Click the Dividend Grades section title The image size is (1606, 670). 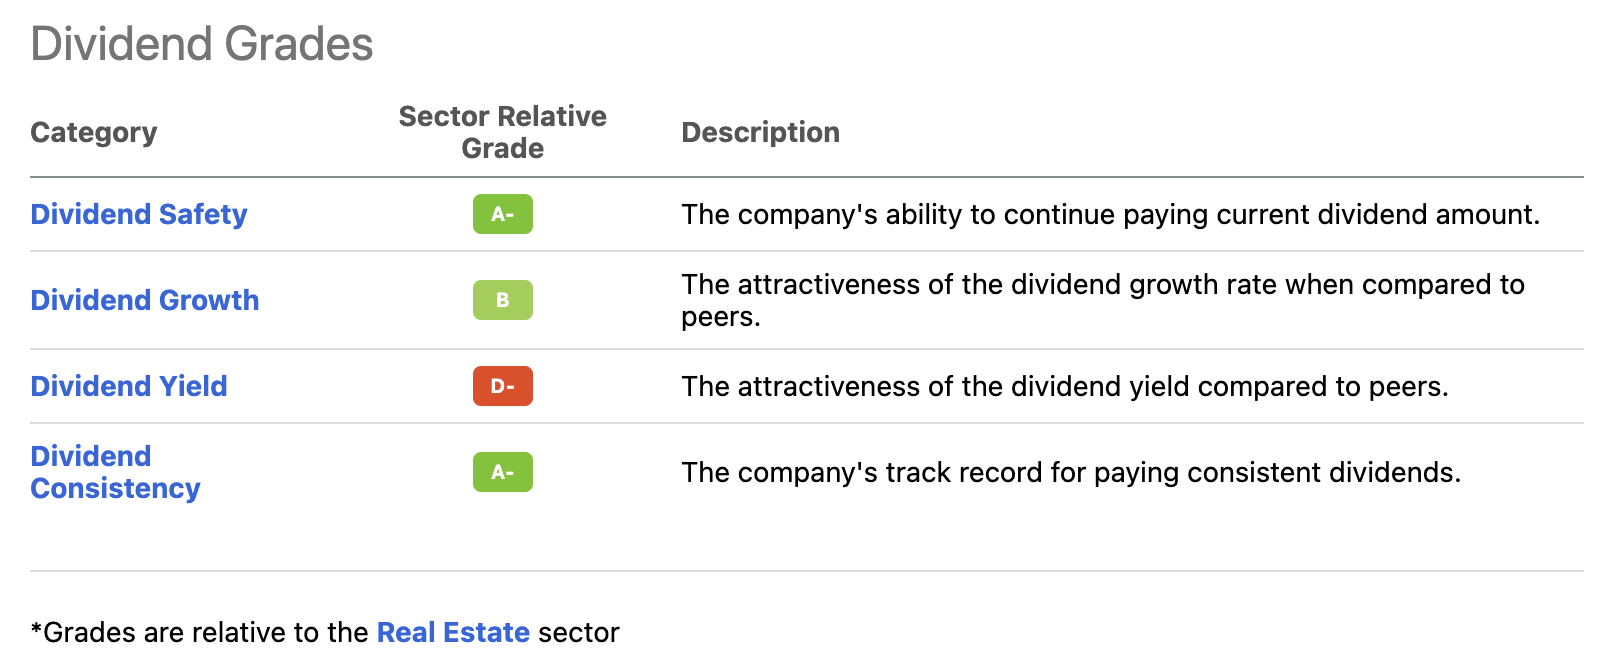click(202, 44)
